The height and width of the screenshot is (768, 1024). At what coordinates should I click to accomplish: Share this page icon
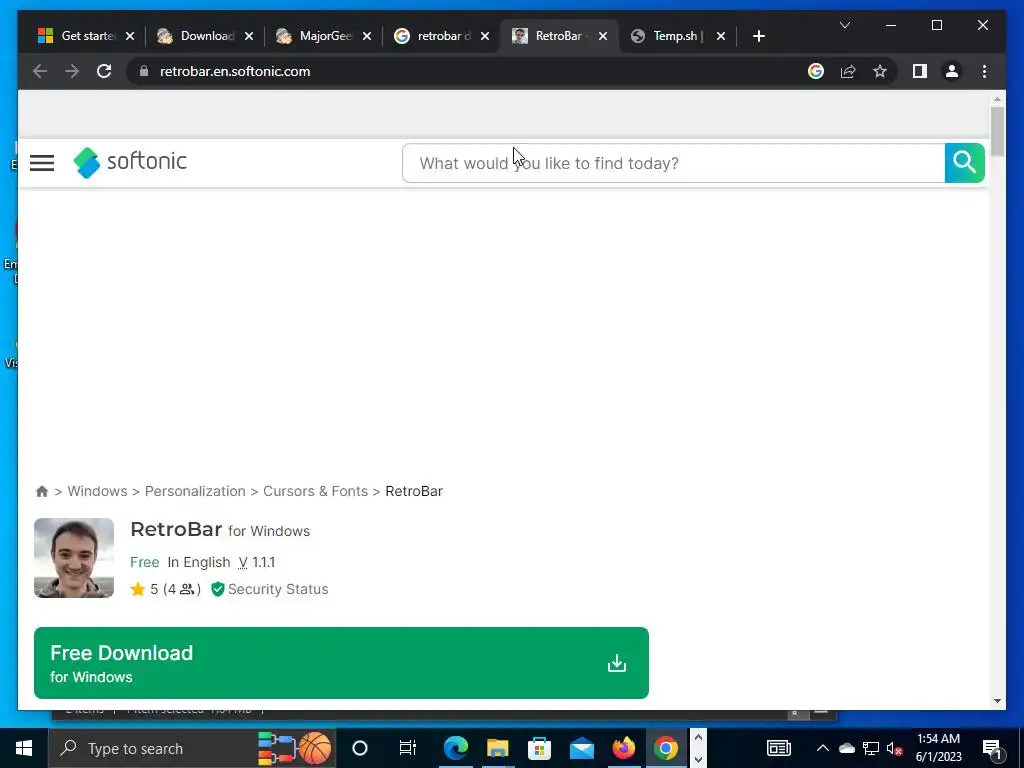click(x=848, y=71)
